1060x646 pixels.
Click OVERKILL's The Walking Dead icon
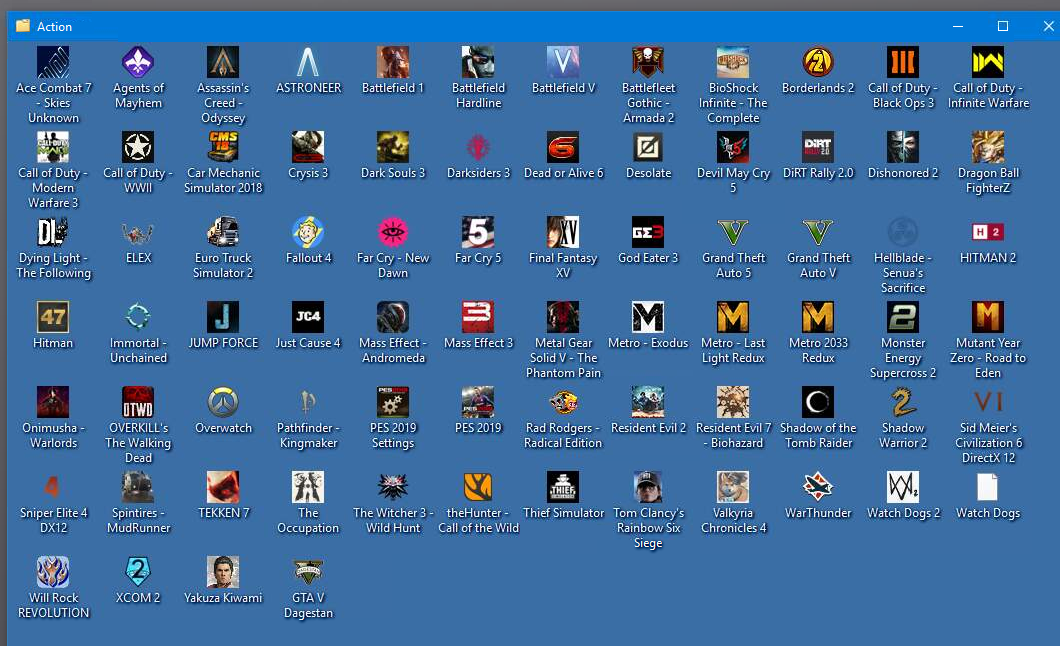click(x=138, y=403)
